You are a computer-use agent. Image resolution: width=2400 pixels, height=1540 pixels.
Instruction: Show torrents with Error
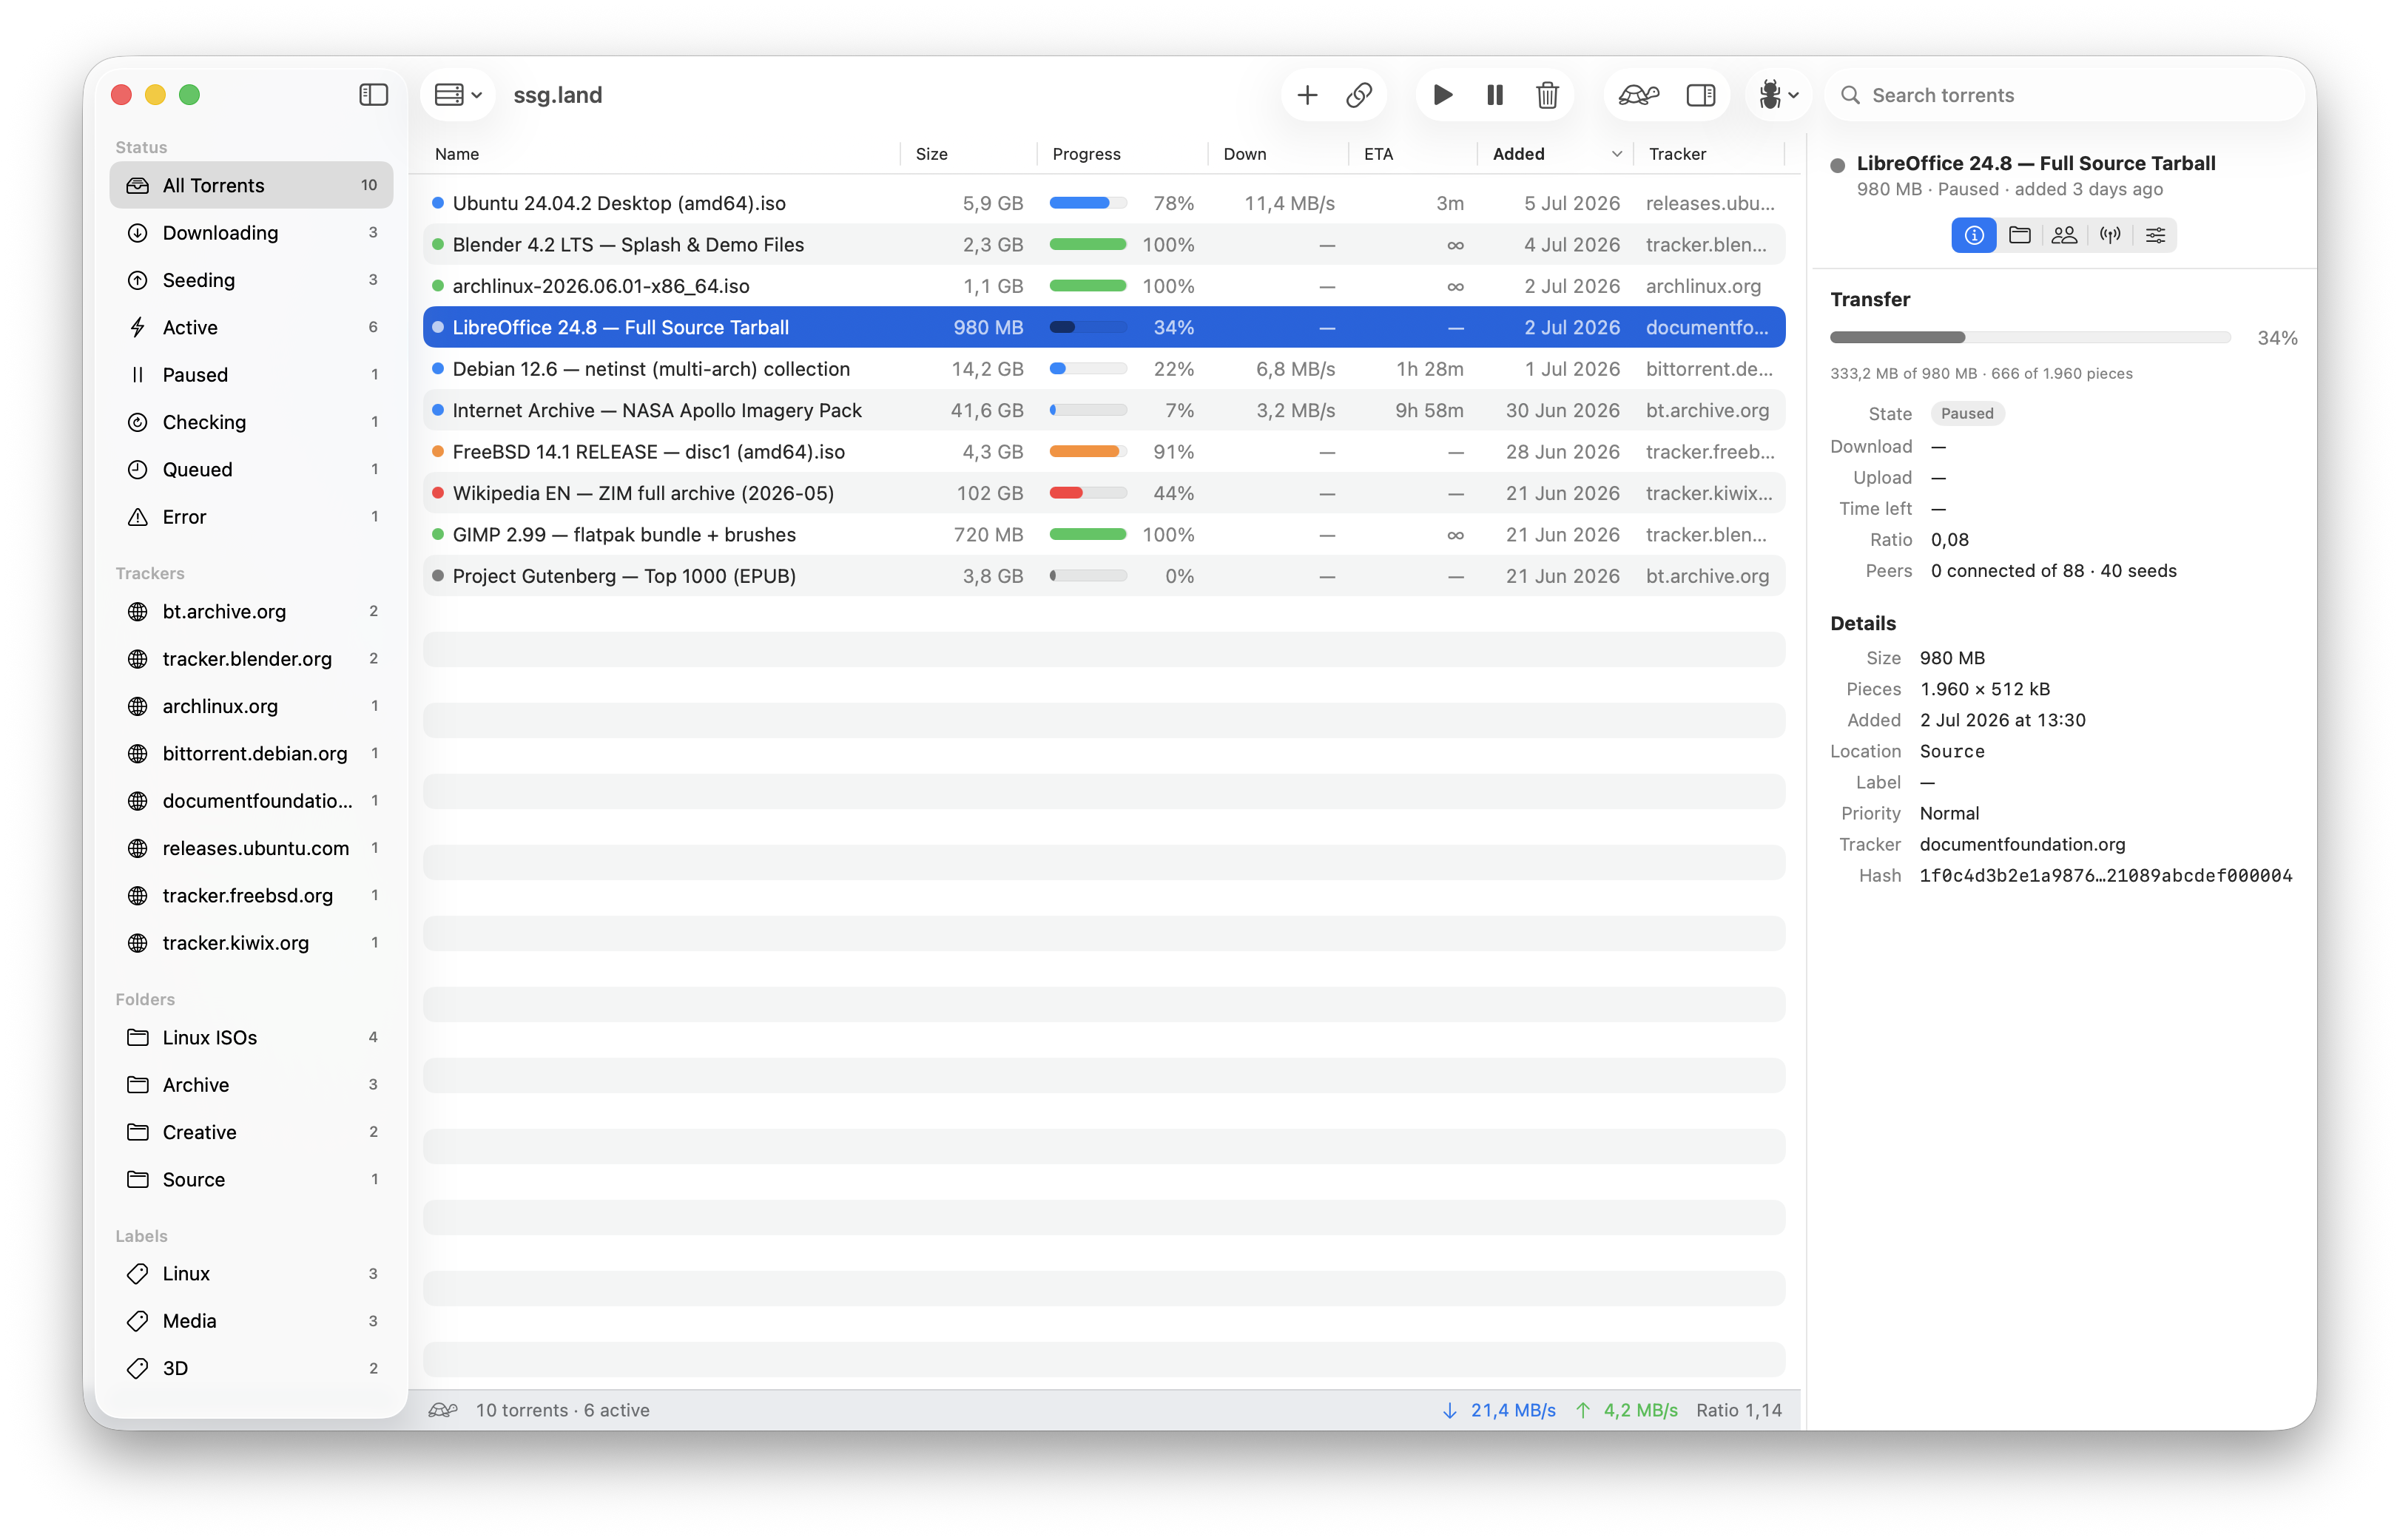click(251, 517)
